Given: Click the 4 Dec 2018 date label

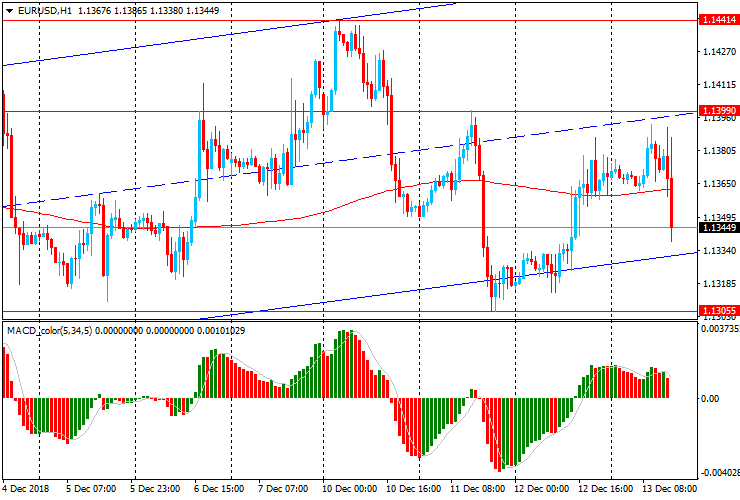Looking at the screenshot, I should [x=27, y=490].
